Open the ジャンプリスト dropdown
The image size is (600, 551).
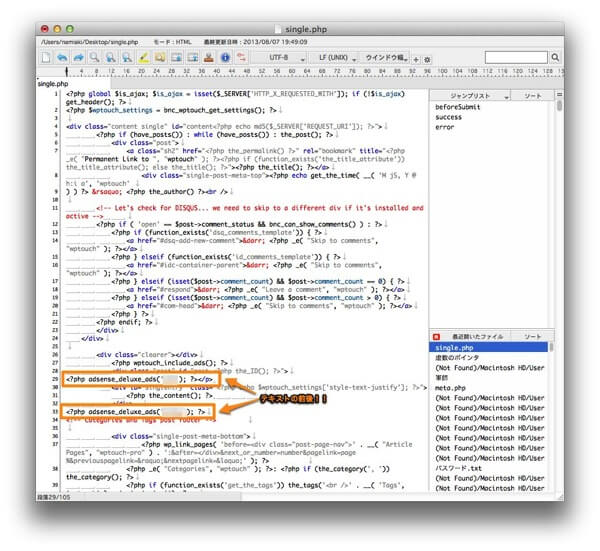point(470,96)
